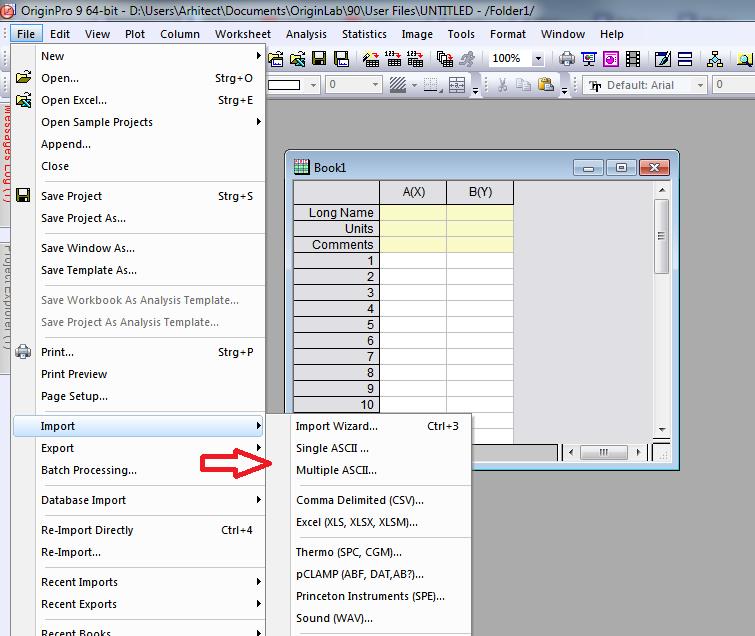Click the Print toolbar icon
Image resolution: width=755 pixels, height=636 pixels.
tap(567, 59)
